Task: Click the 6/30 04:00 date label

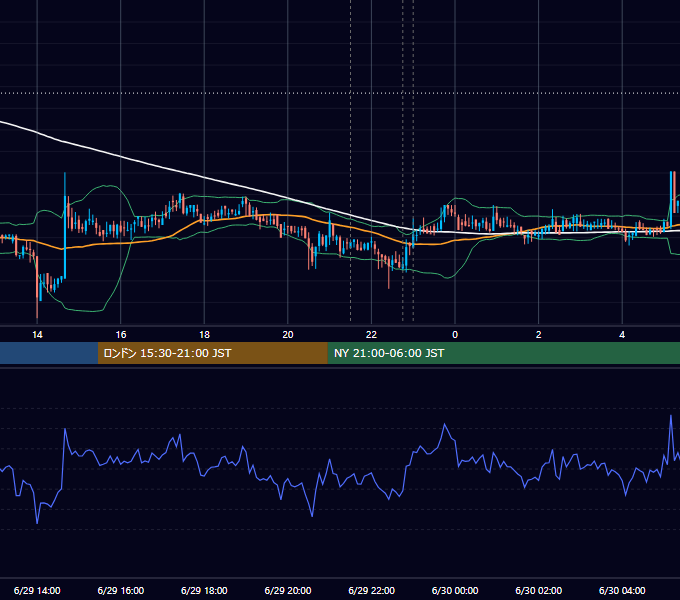Action: 622,590
